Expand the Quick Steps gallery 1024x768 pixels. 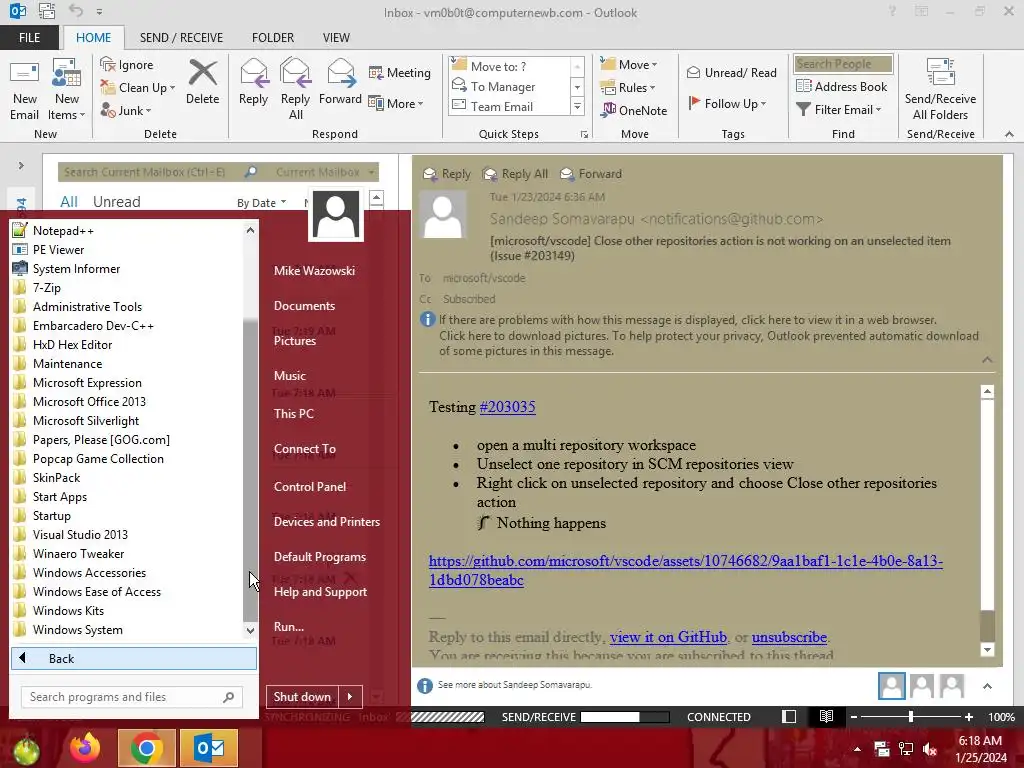coord(577,106)
